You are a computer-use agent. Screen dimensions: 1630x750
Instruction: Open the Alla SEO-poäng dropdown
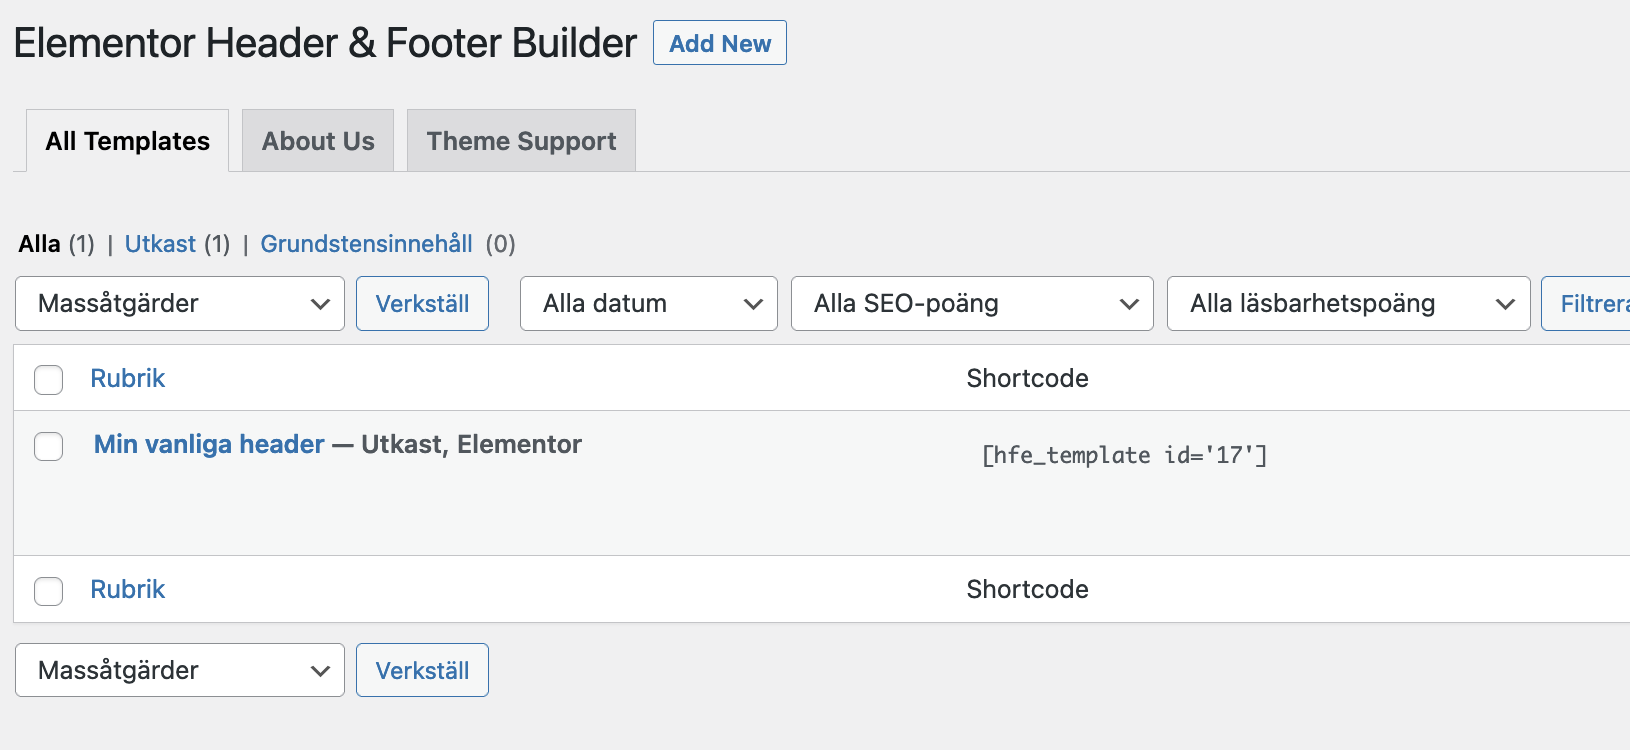971,303
